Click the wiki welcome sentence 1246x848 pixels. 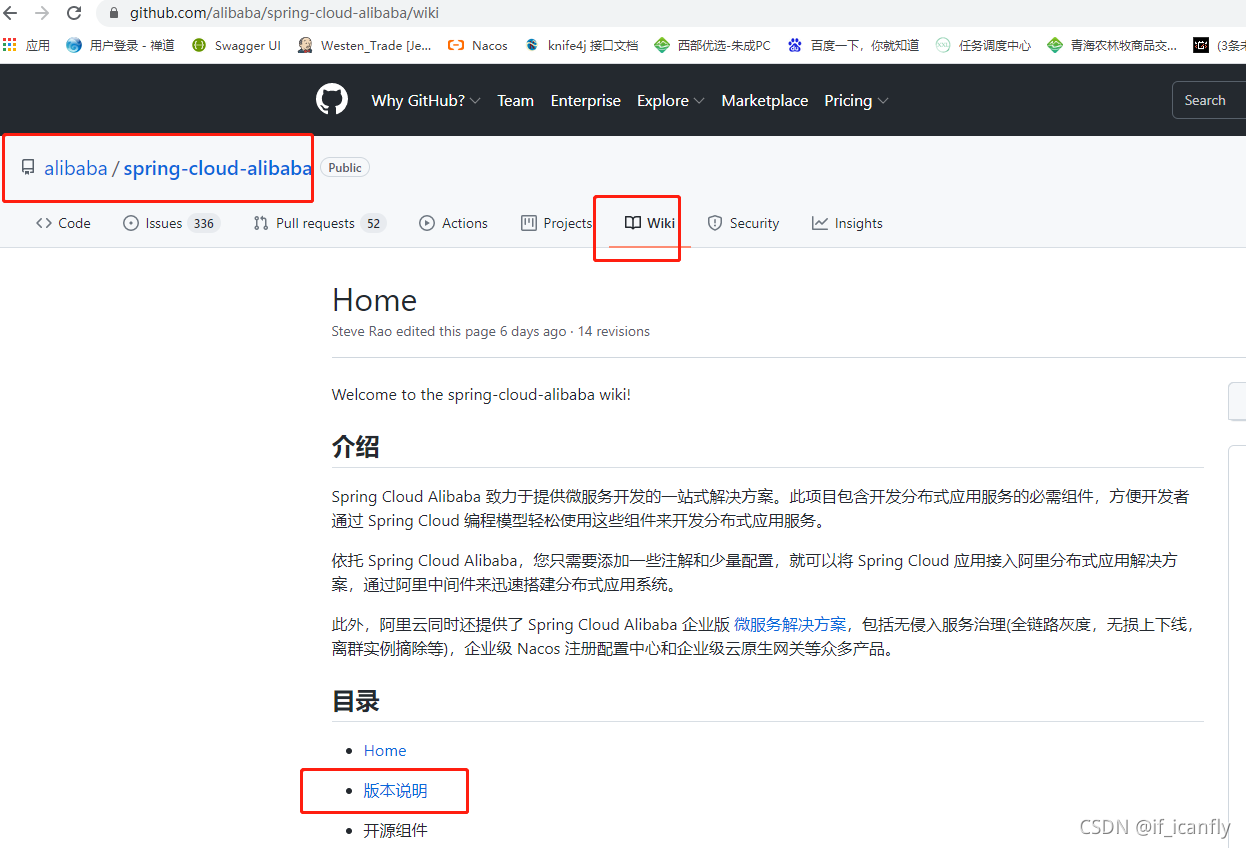click(481, 394)
